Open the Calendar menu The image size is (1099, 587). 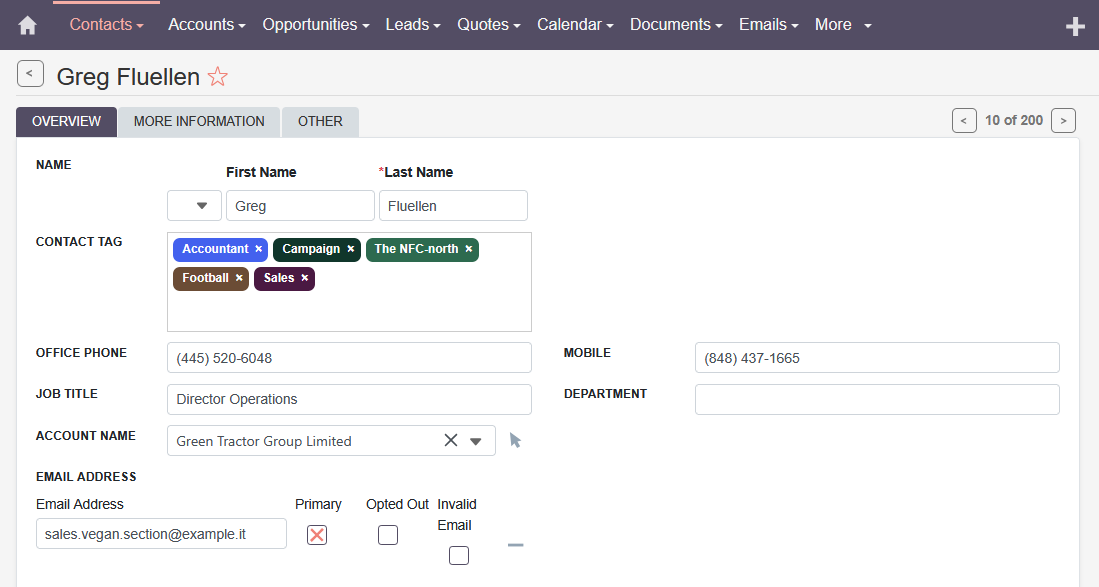coord(575,25)
